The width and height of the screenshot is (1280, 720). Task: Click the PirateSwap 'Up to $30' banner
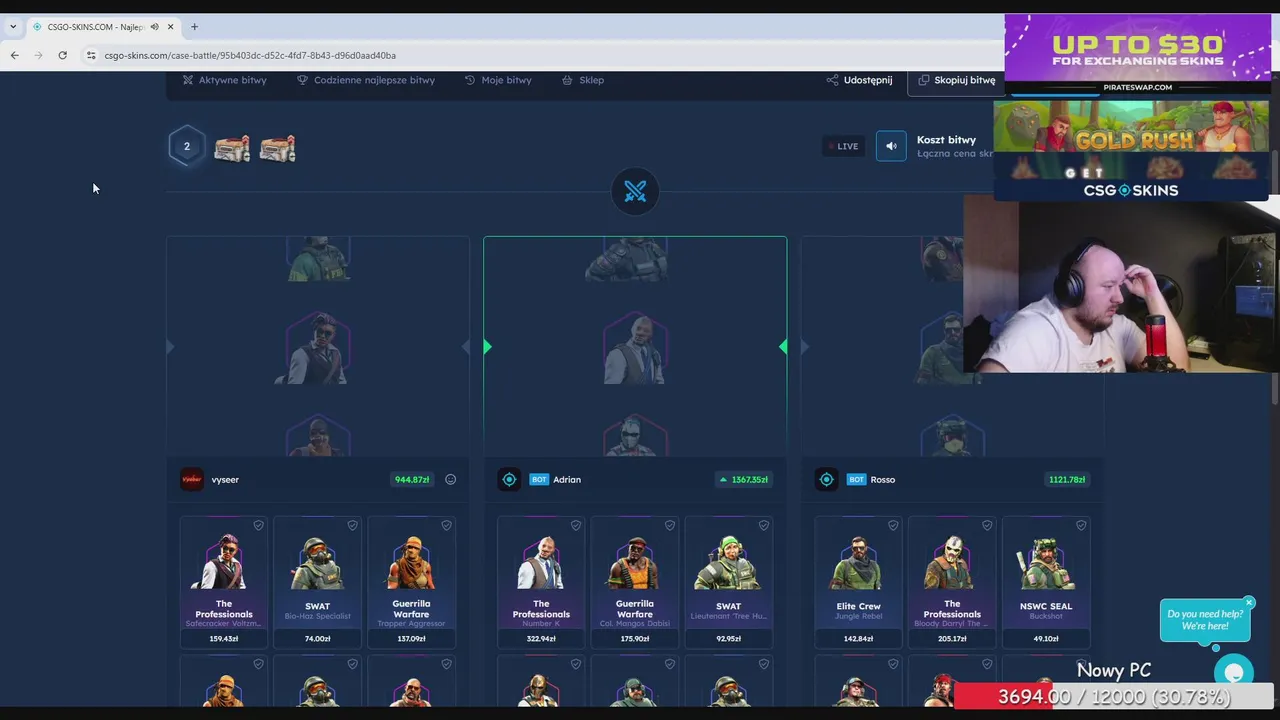(x=1137, y=54)
